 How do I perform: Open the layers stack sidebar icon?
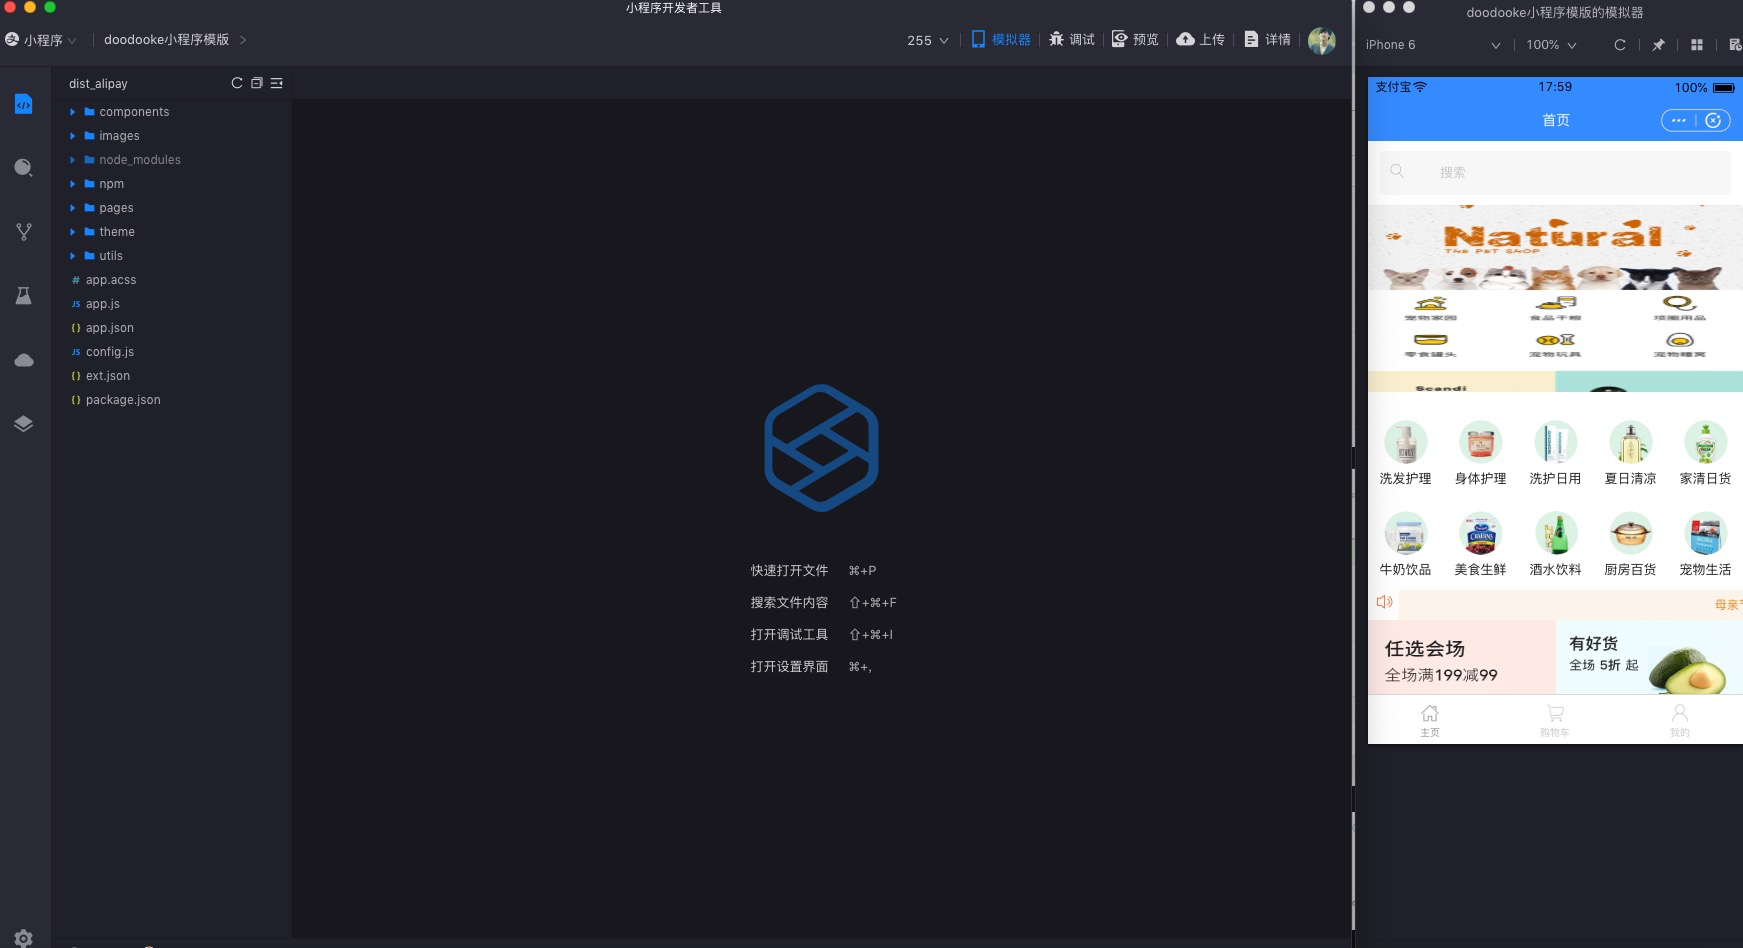(x=24, y=424)
